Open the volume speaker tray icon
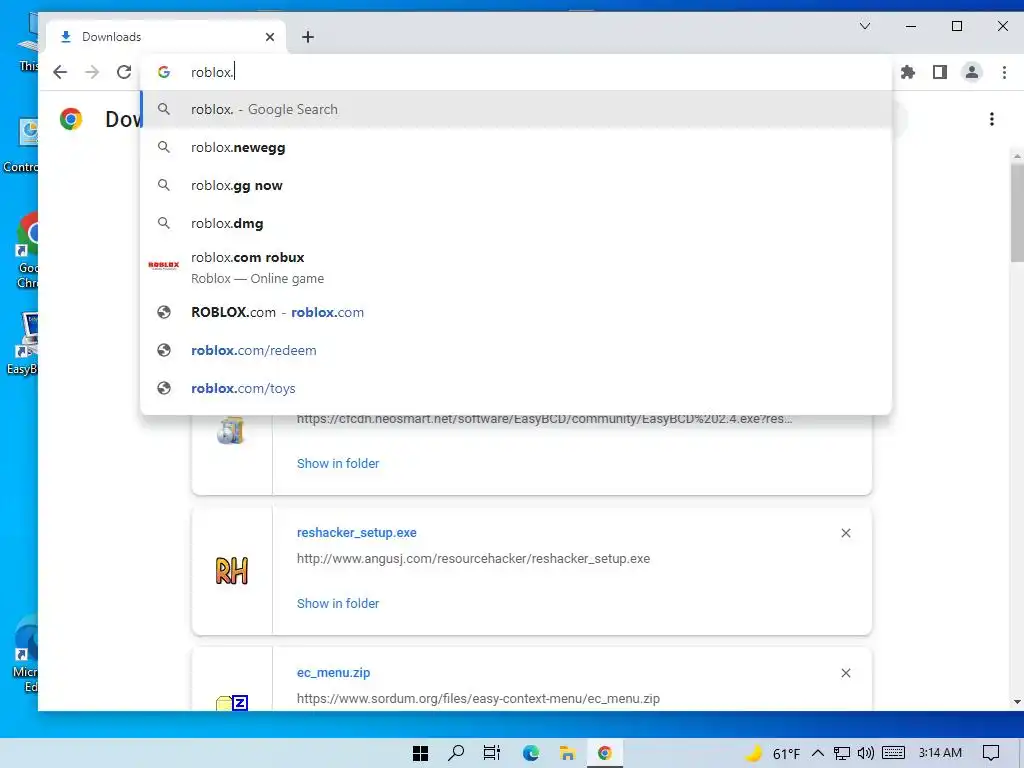This screenshot has width=1024, height=768. click(x=866, y=754)
